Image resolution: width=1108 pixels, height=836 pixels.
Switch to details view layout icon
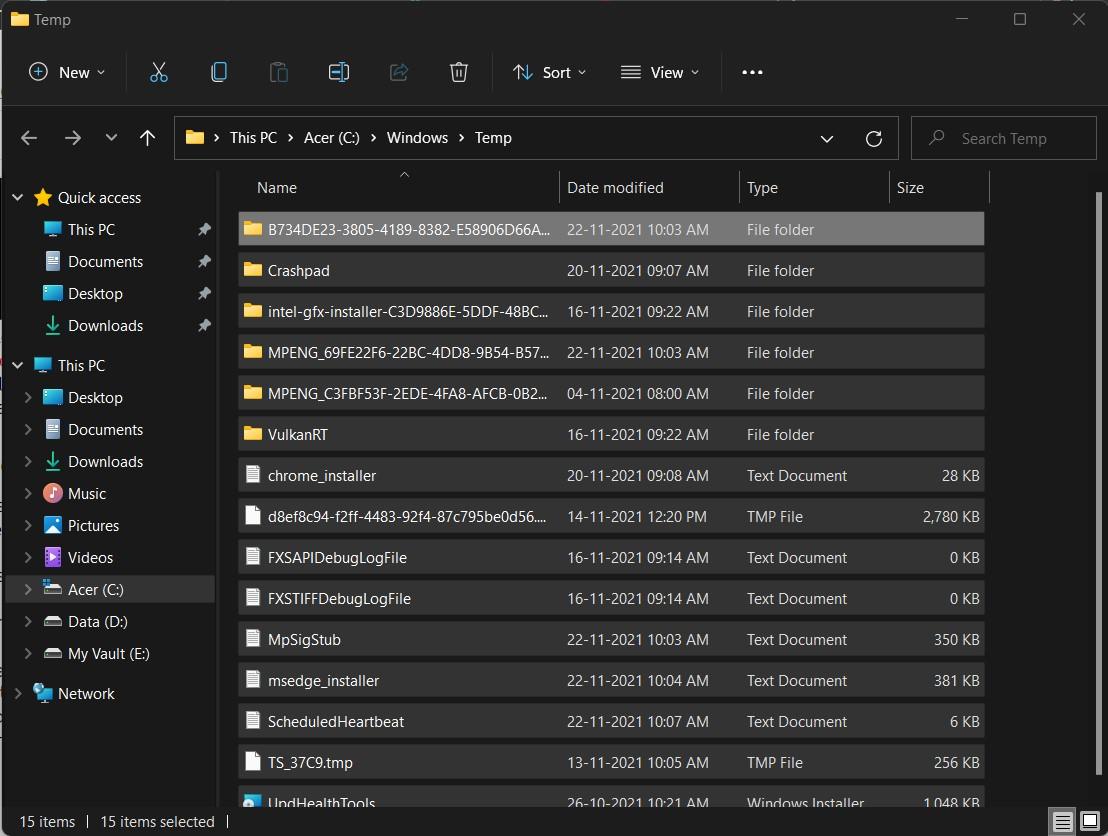(1063, 822)
